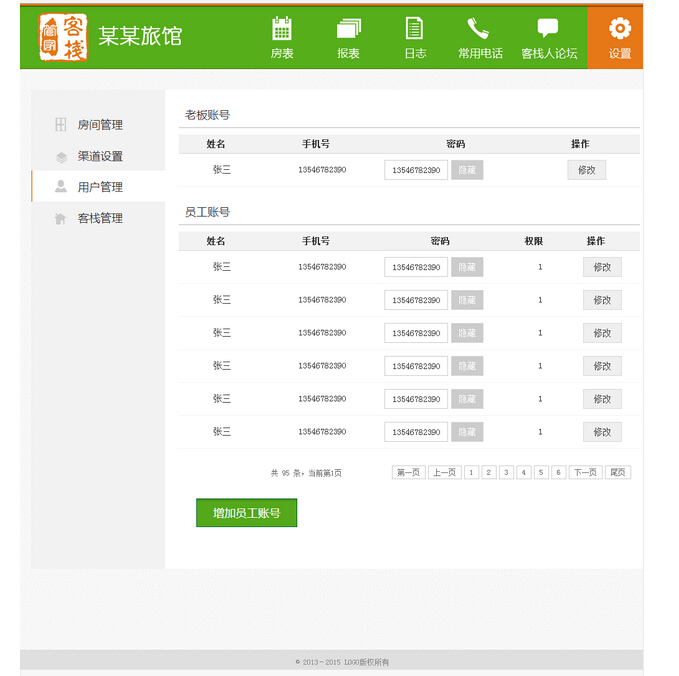Go to 下一页 in the pagination
This screenshot has width=679, height=676.
pyautogui.click(x=585, y=473)
